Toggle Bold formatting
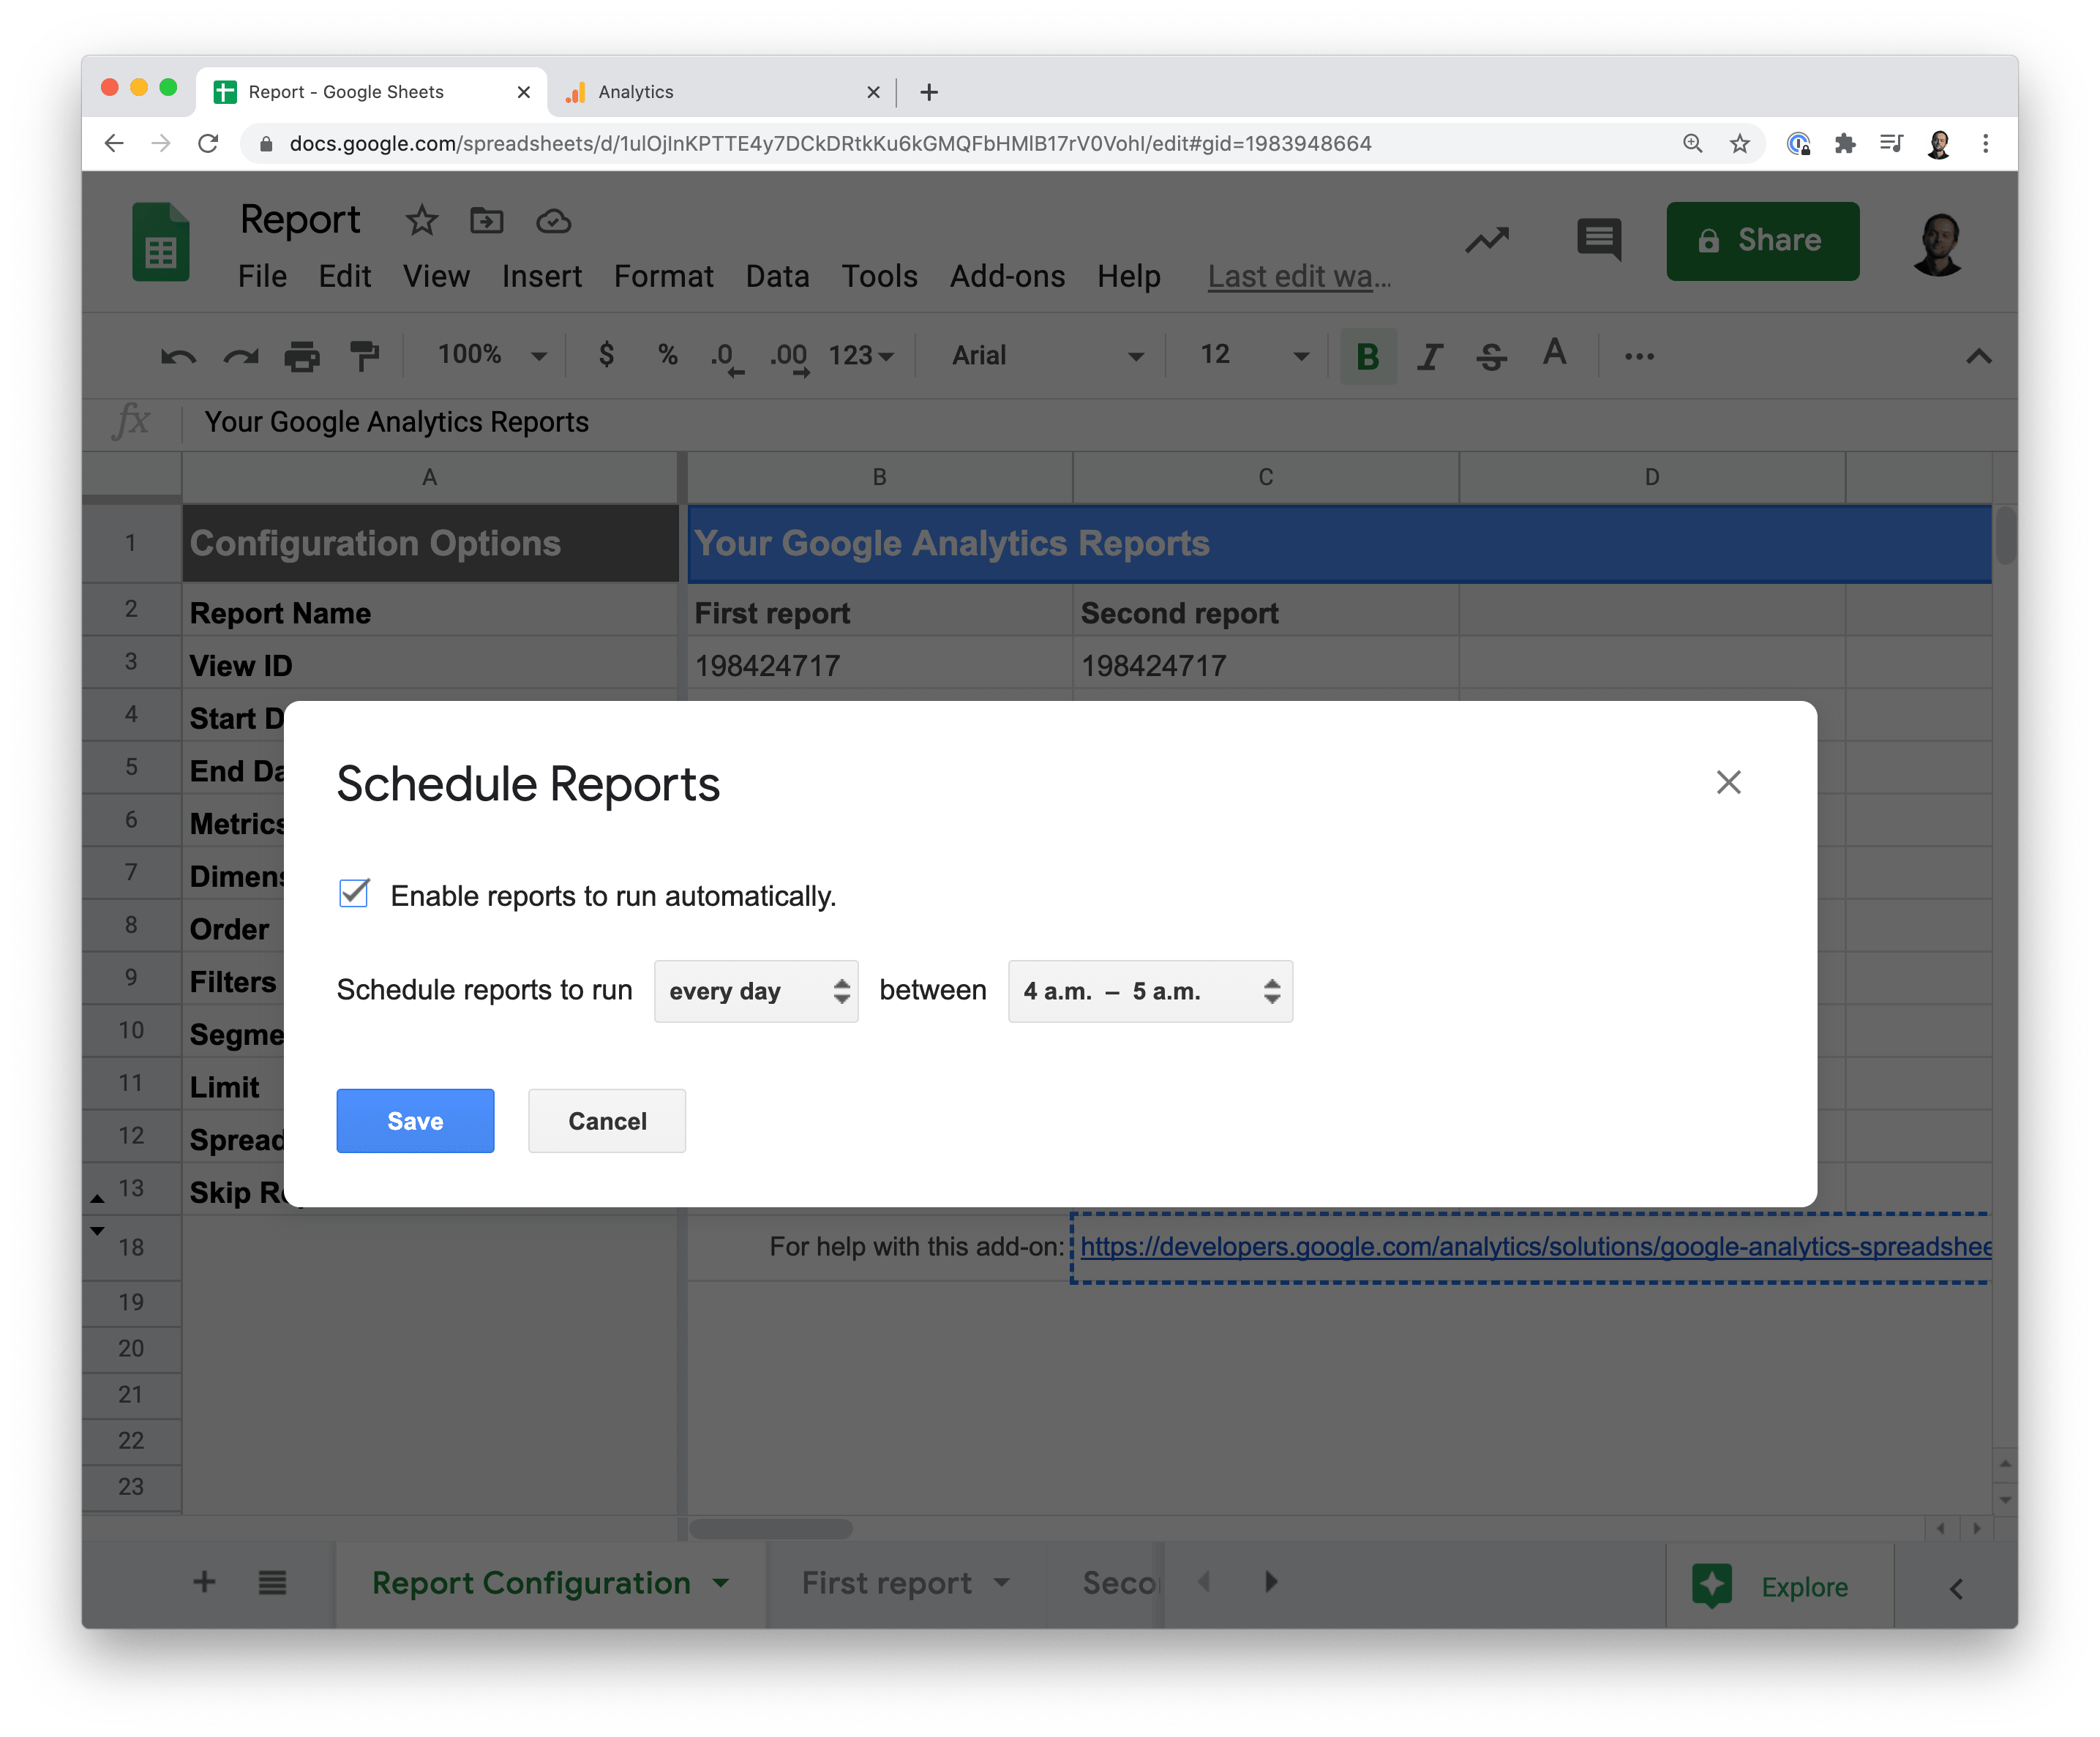Viewport: 2100px width, 1737px height. (1368, 356)
